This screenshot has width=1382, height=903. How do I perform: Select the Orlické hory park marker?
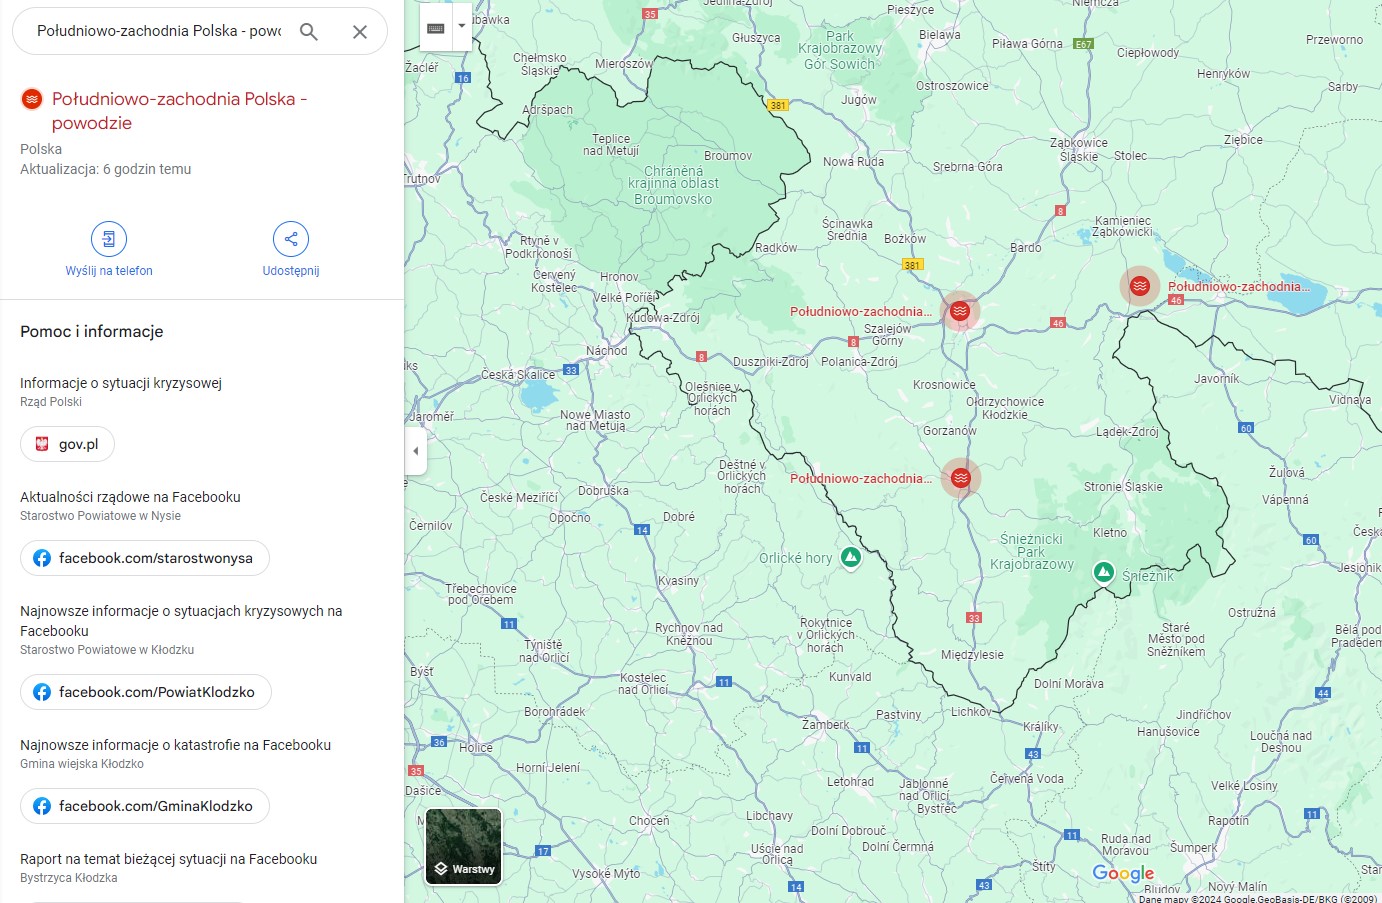(851, 557)
